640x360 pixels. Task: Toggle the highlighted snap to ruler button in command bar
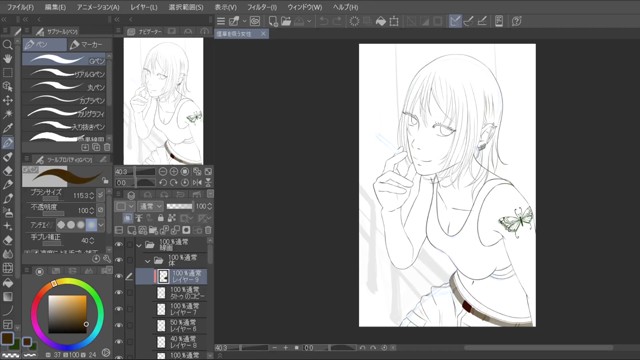(455, 21)
